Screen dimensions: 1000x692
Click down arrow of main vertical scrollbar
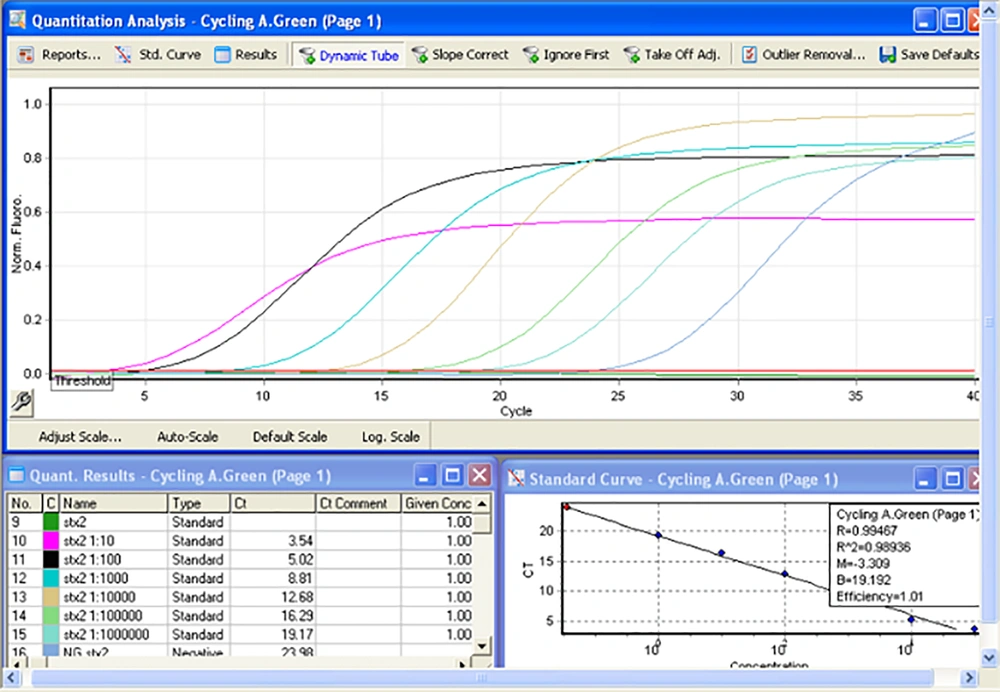(989, 657)
